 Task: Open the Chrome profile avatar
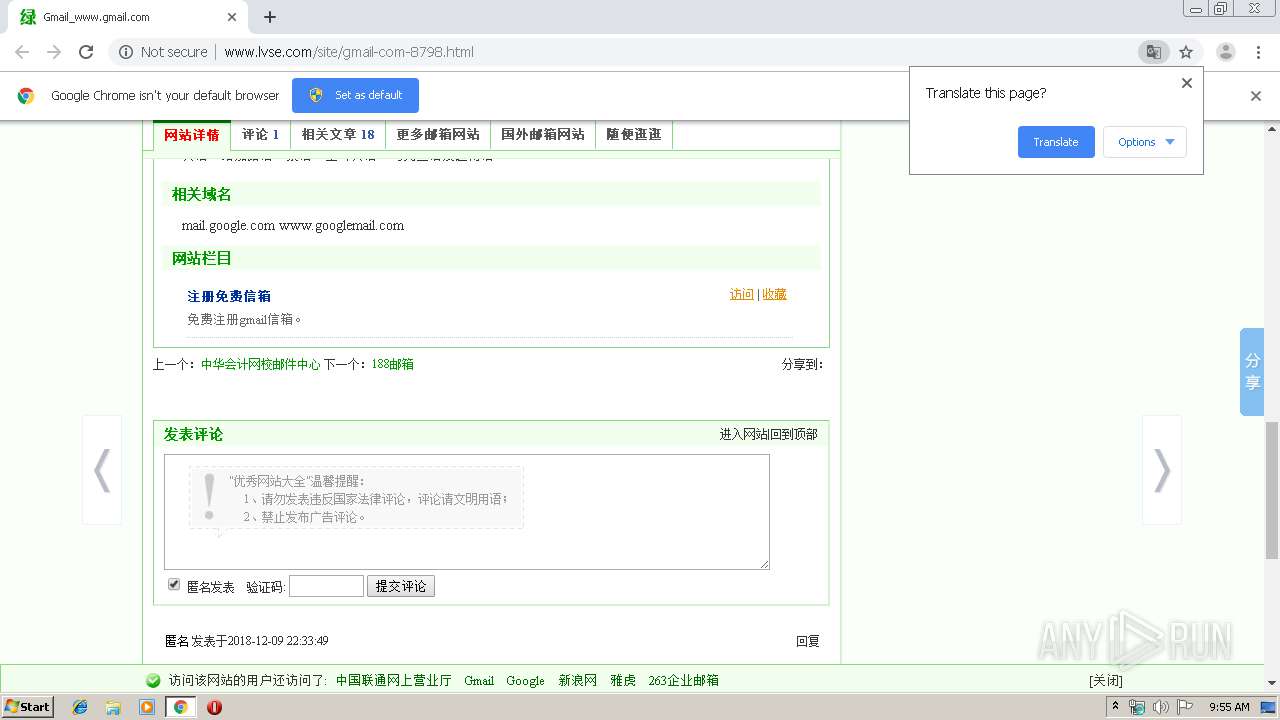(x=1225, y=52)
